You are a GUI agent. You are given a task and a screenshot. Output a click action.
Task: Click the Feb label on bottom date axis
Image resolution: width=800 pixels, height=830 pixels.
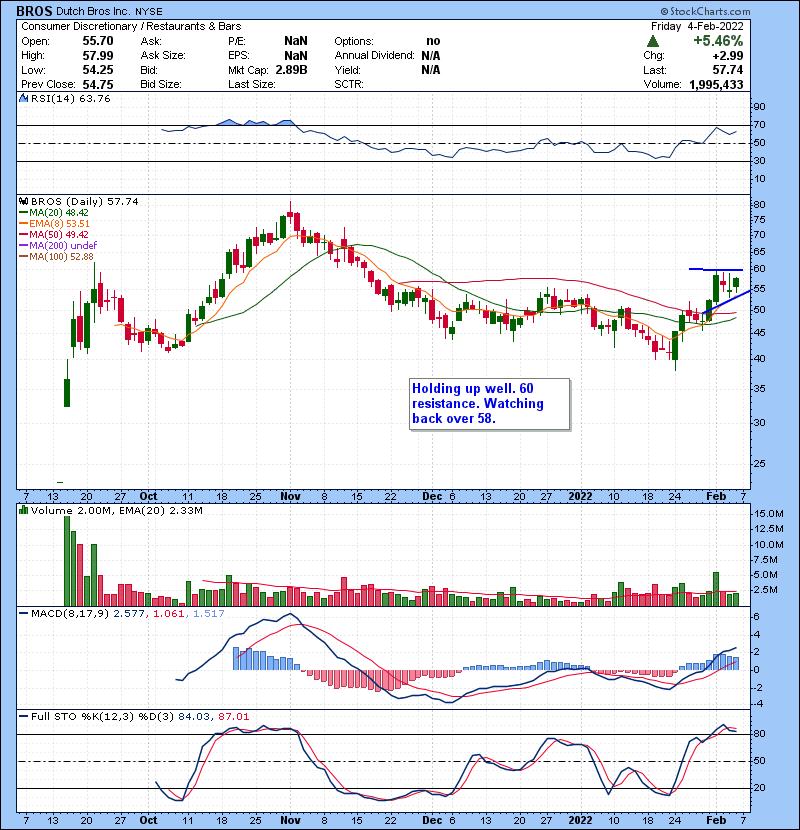716,820
